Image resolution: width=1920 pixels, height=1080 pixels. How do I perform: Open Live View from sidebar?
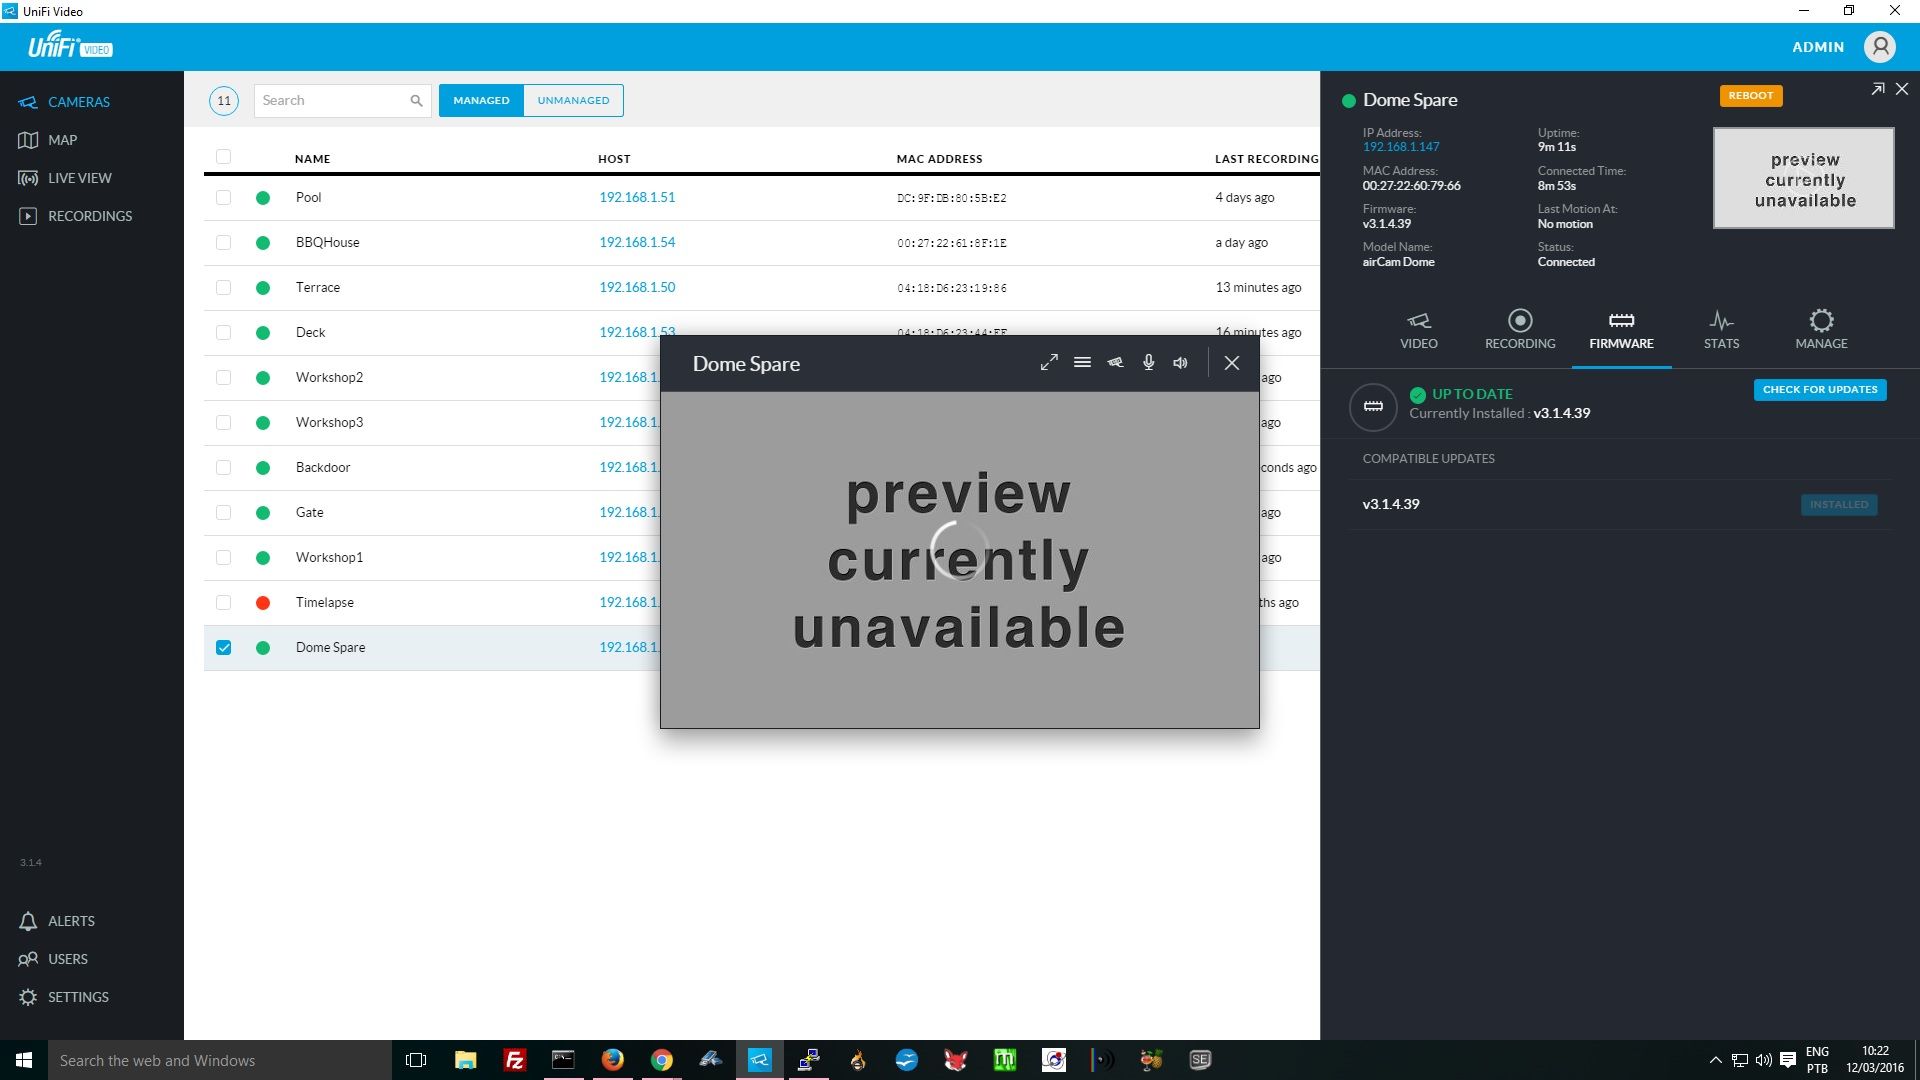tap(79, 178)
